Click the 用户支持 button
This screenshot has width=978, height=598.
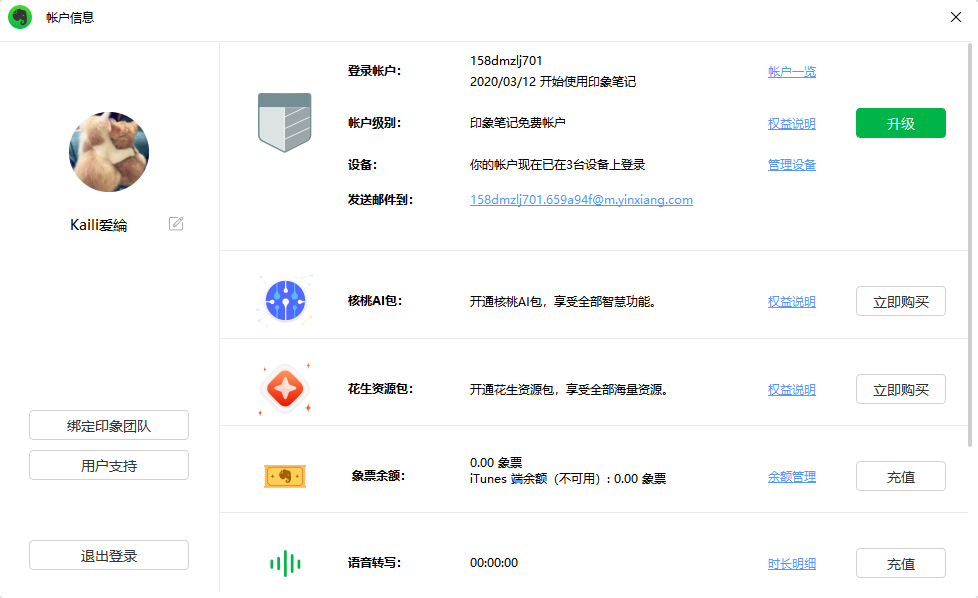point(109,465)
